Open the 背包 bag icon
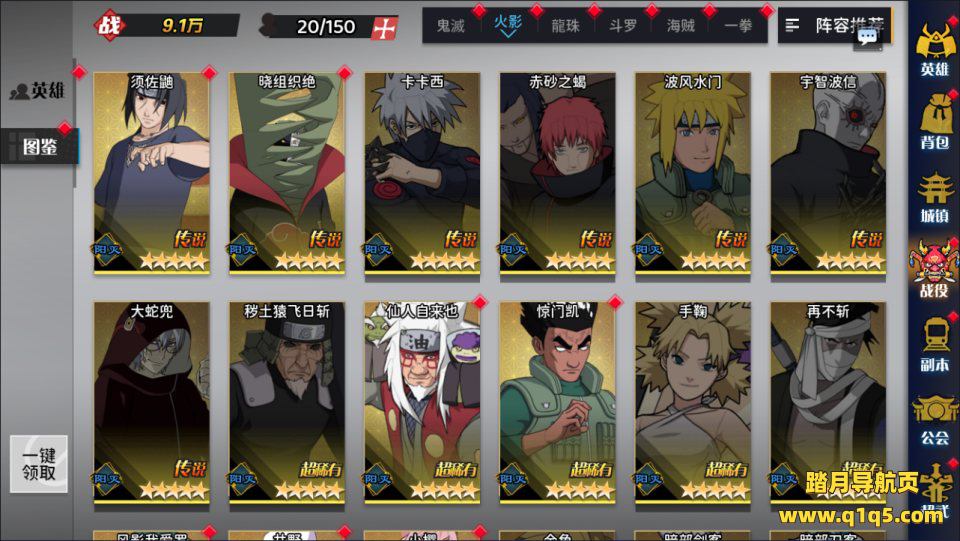 coord(934,122)
